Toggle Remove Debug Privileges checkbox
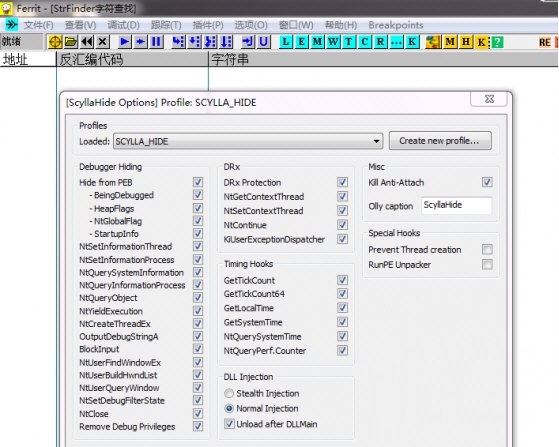 pyautogui.click(x=198, y=426)
